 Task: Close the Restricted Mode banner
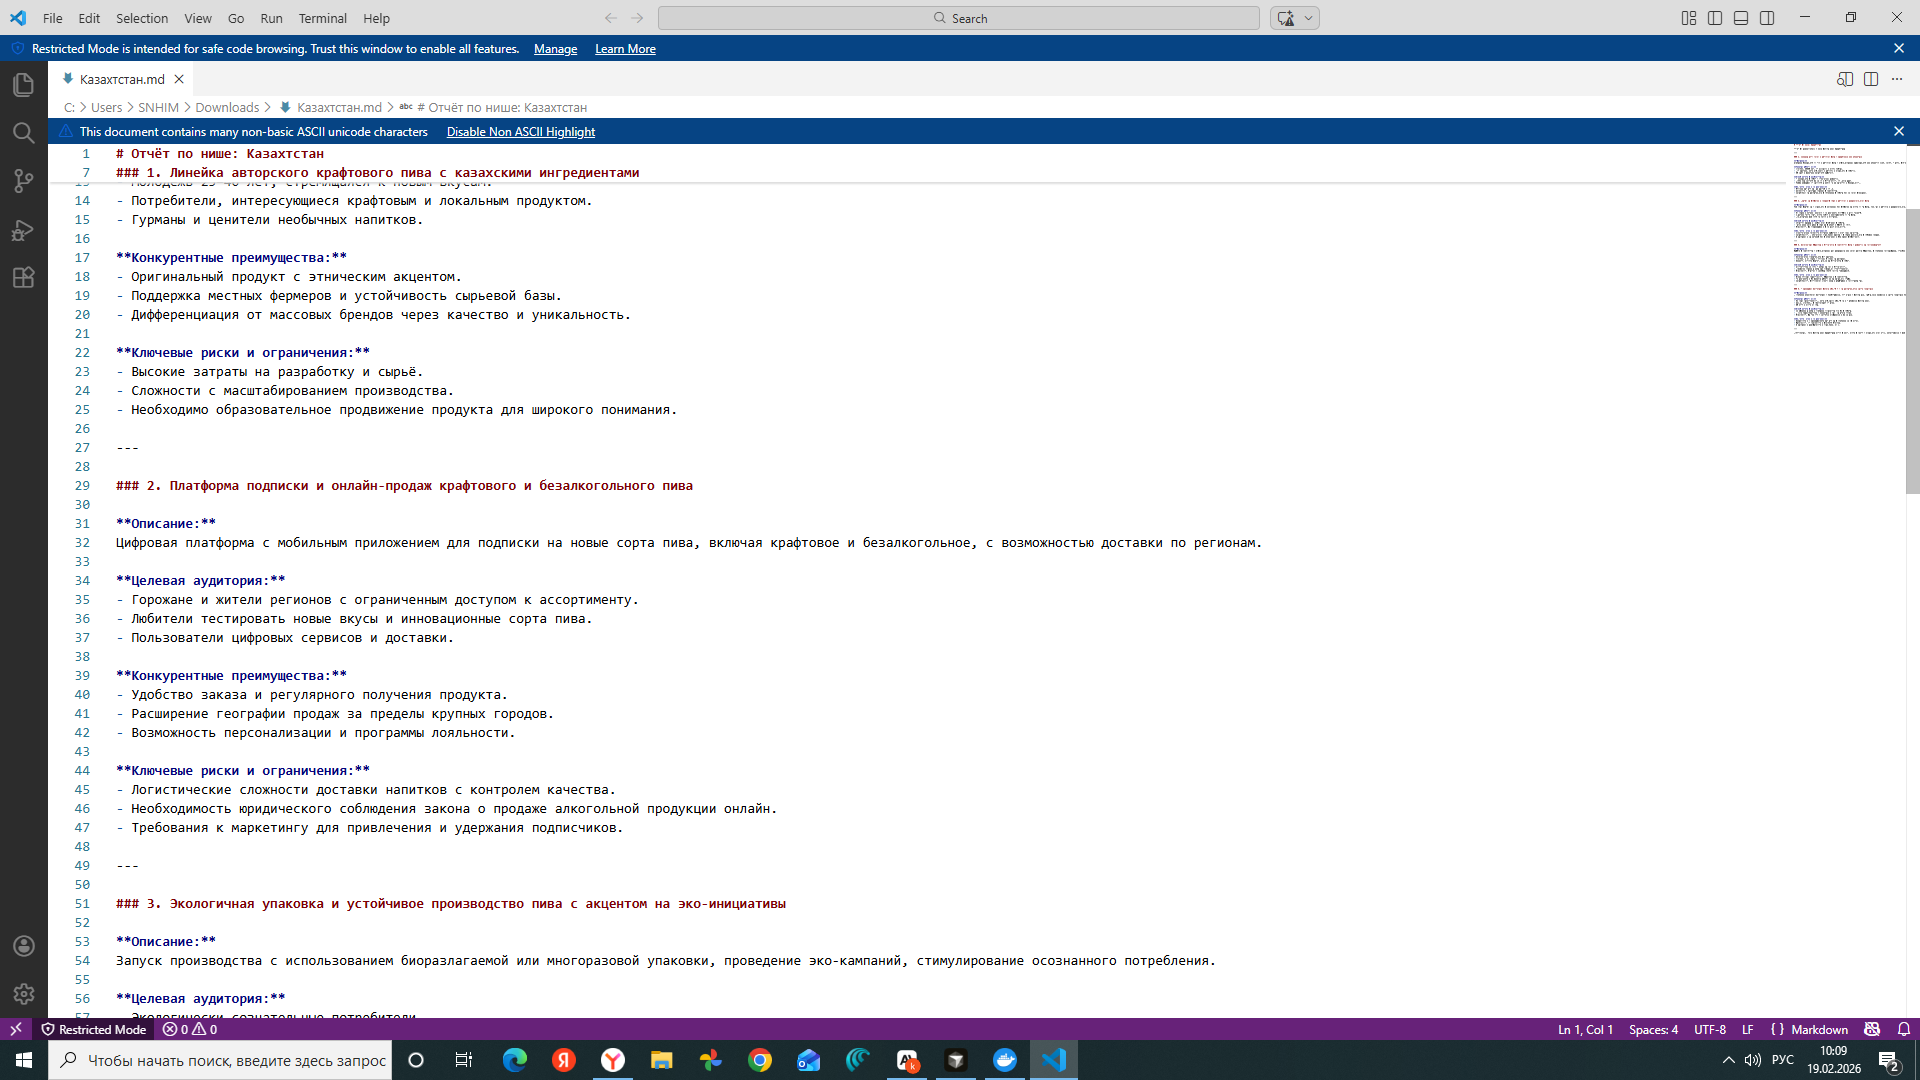1899,48
